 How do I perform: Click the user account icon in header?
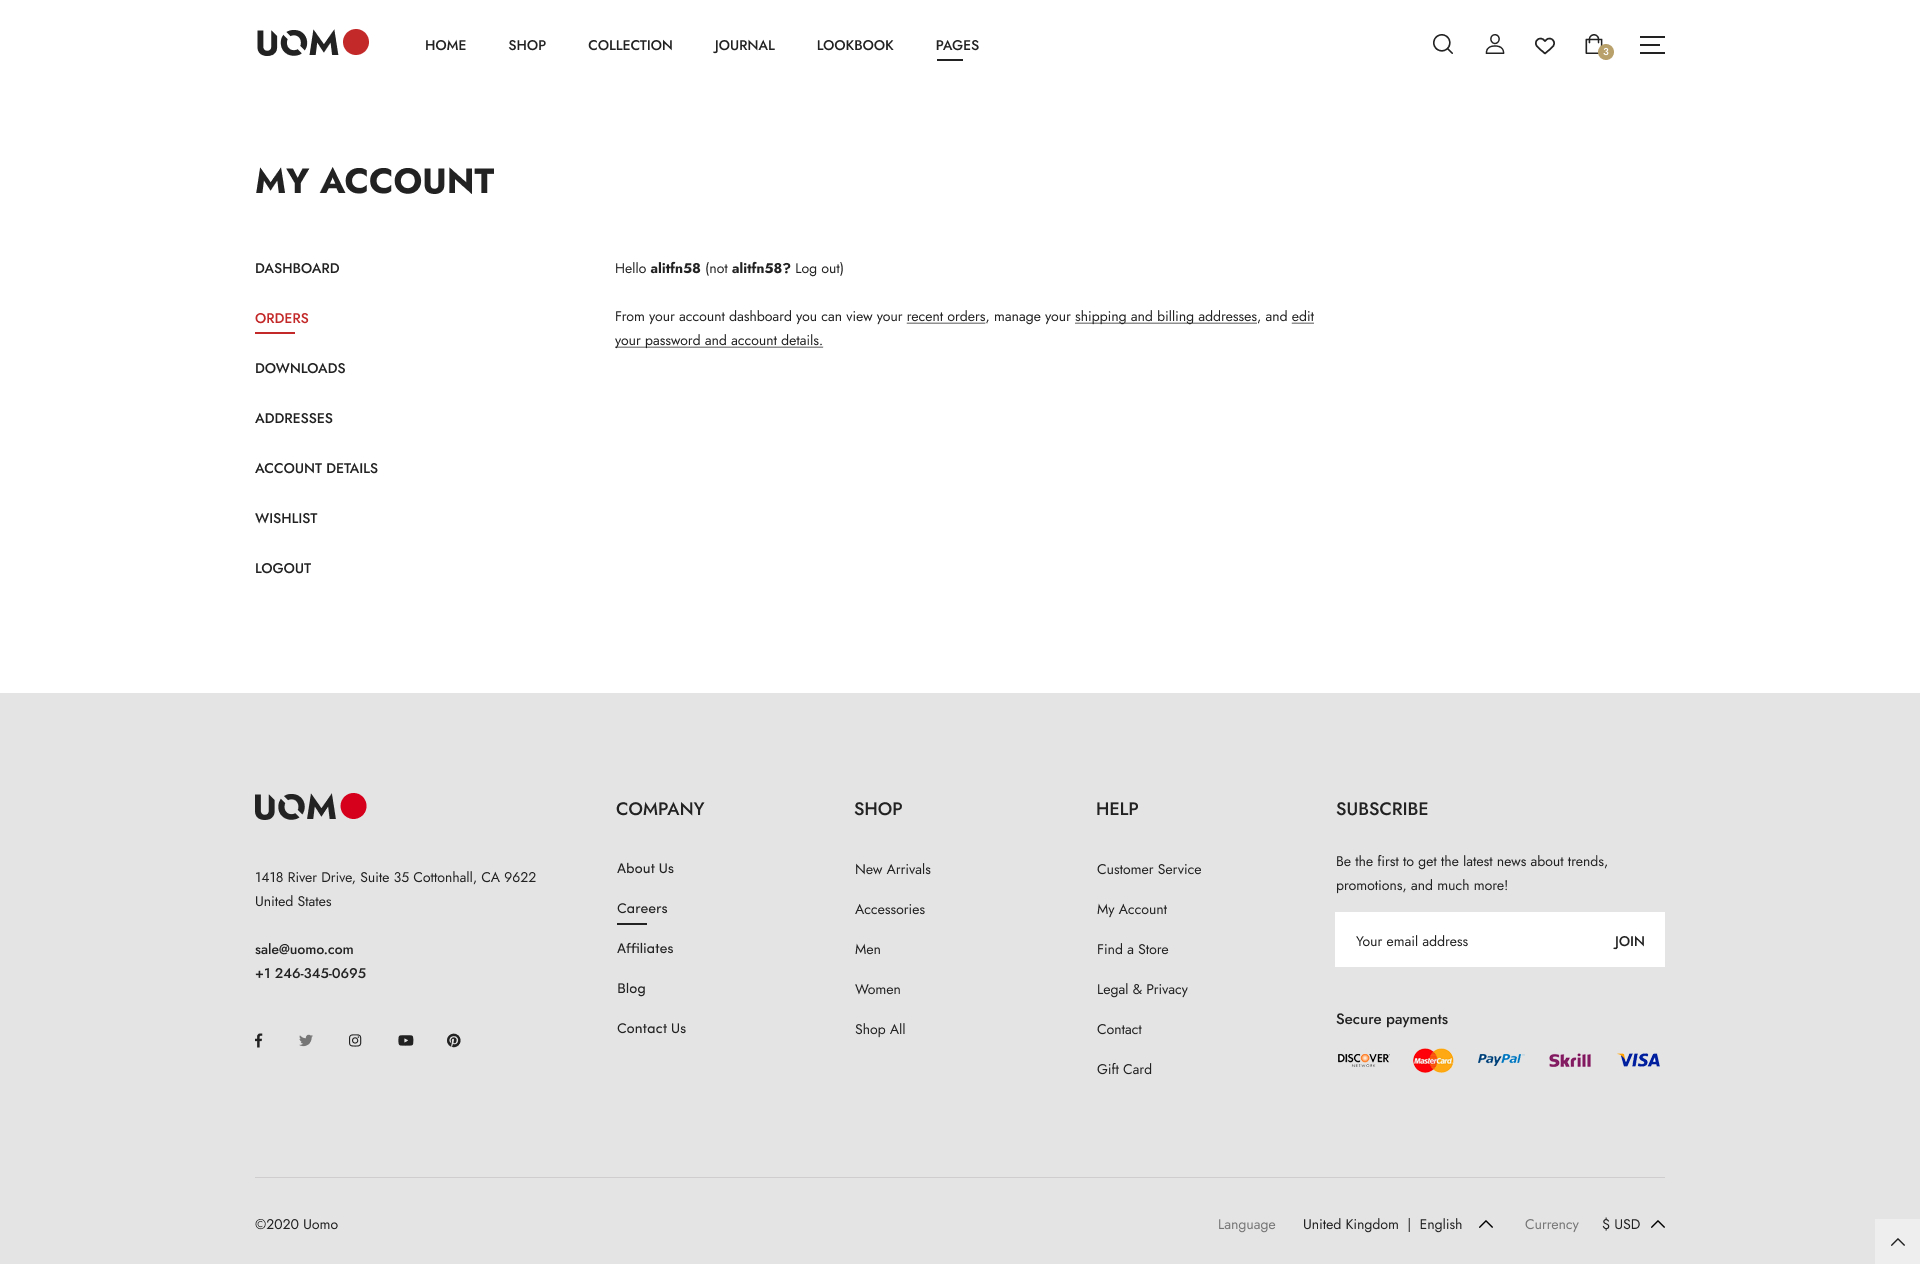click(1494, 44)
